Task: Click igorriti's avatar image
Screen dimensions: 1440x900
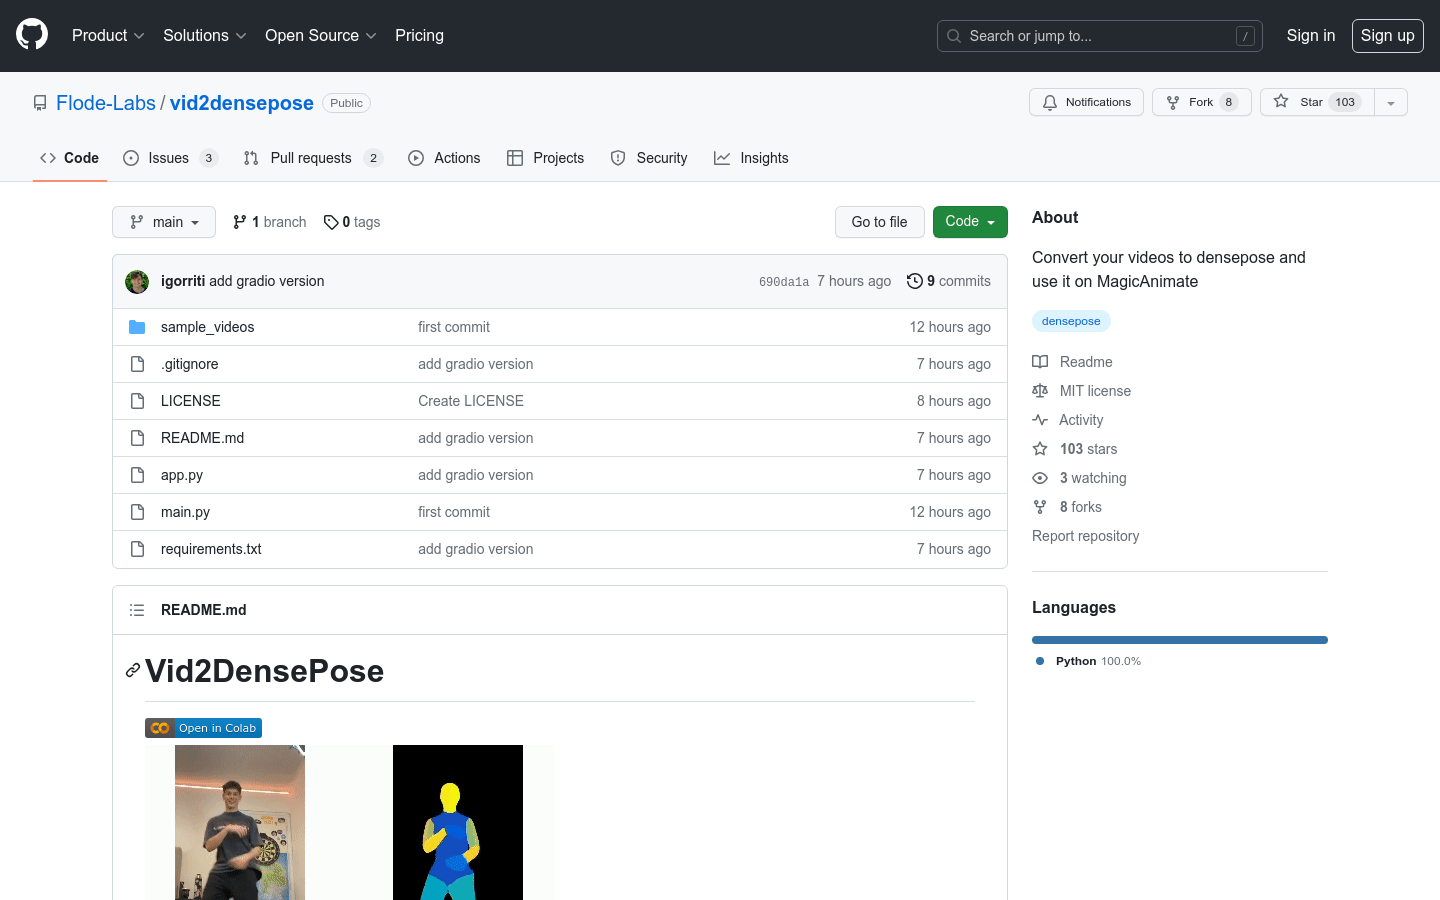Action: (x=137, y=282)
